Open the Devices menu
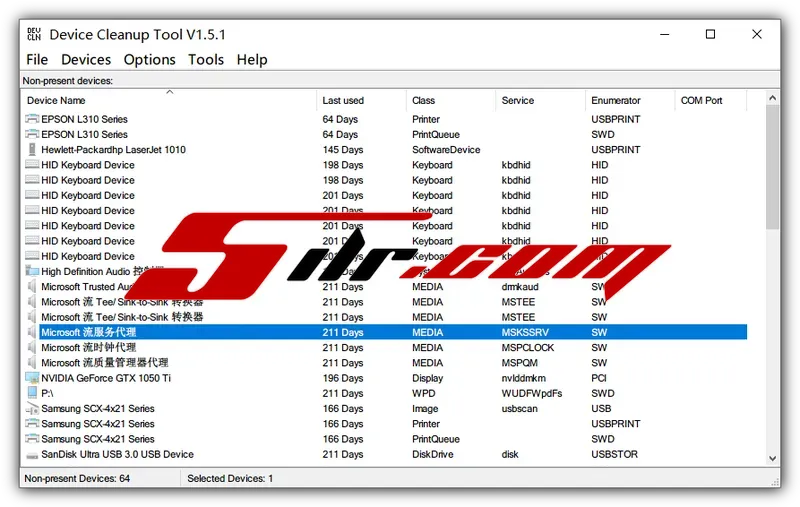The image size is (800, 507). (86, 60)
